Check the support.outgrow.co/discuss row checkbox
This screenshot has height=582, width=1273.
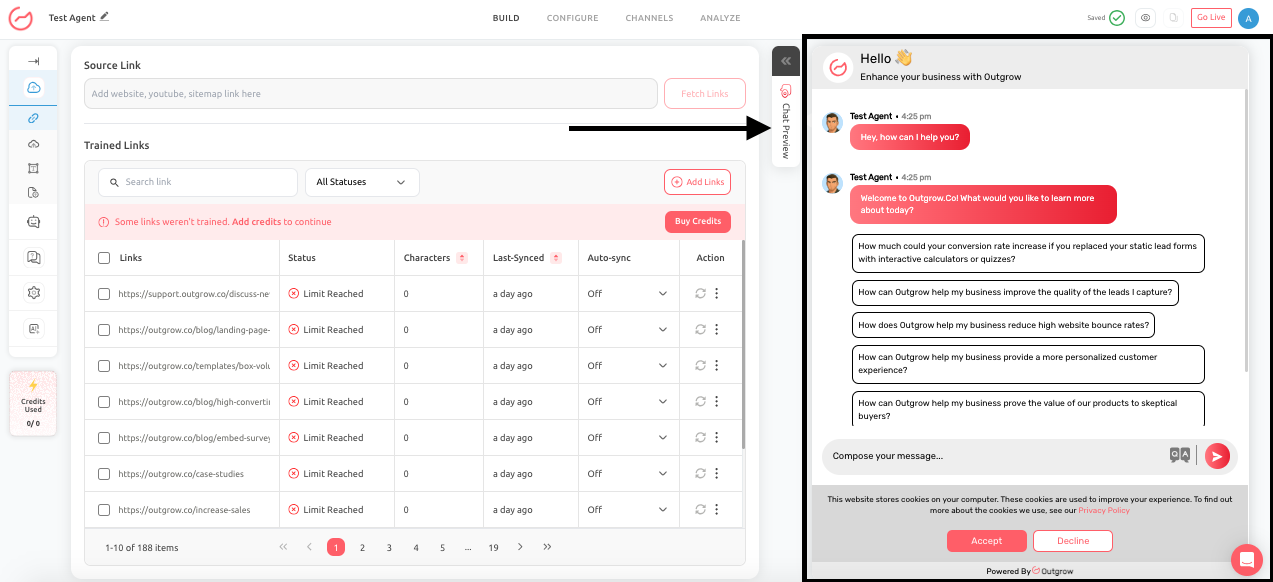[x=104, y=294]
